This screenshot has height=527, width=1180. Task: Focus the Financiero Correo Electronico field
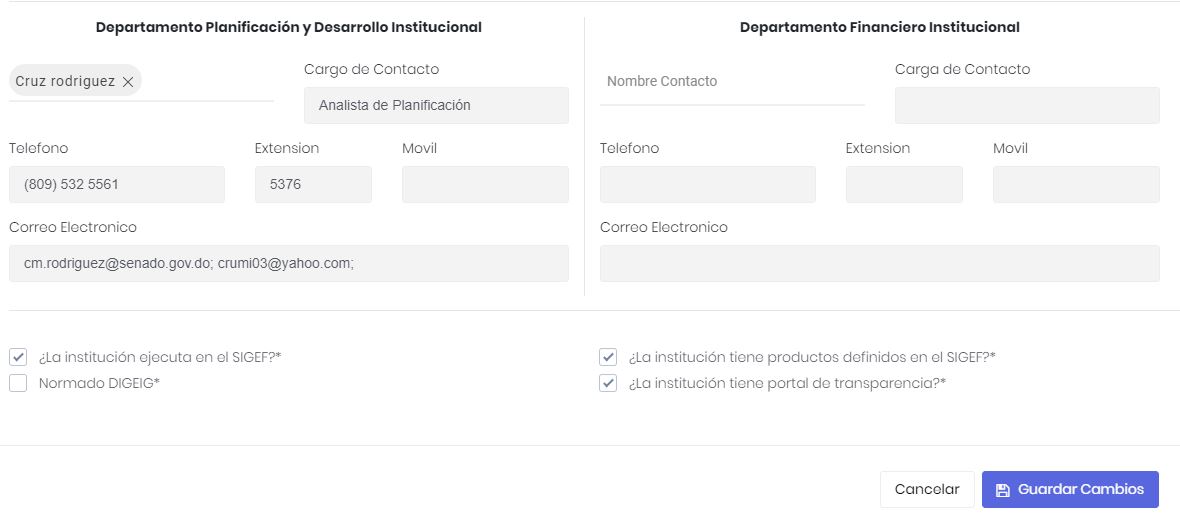click(x=879, y=263)
